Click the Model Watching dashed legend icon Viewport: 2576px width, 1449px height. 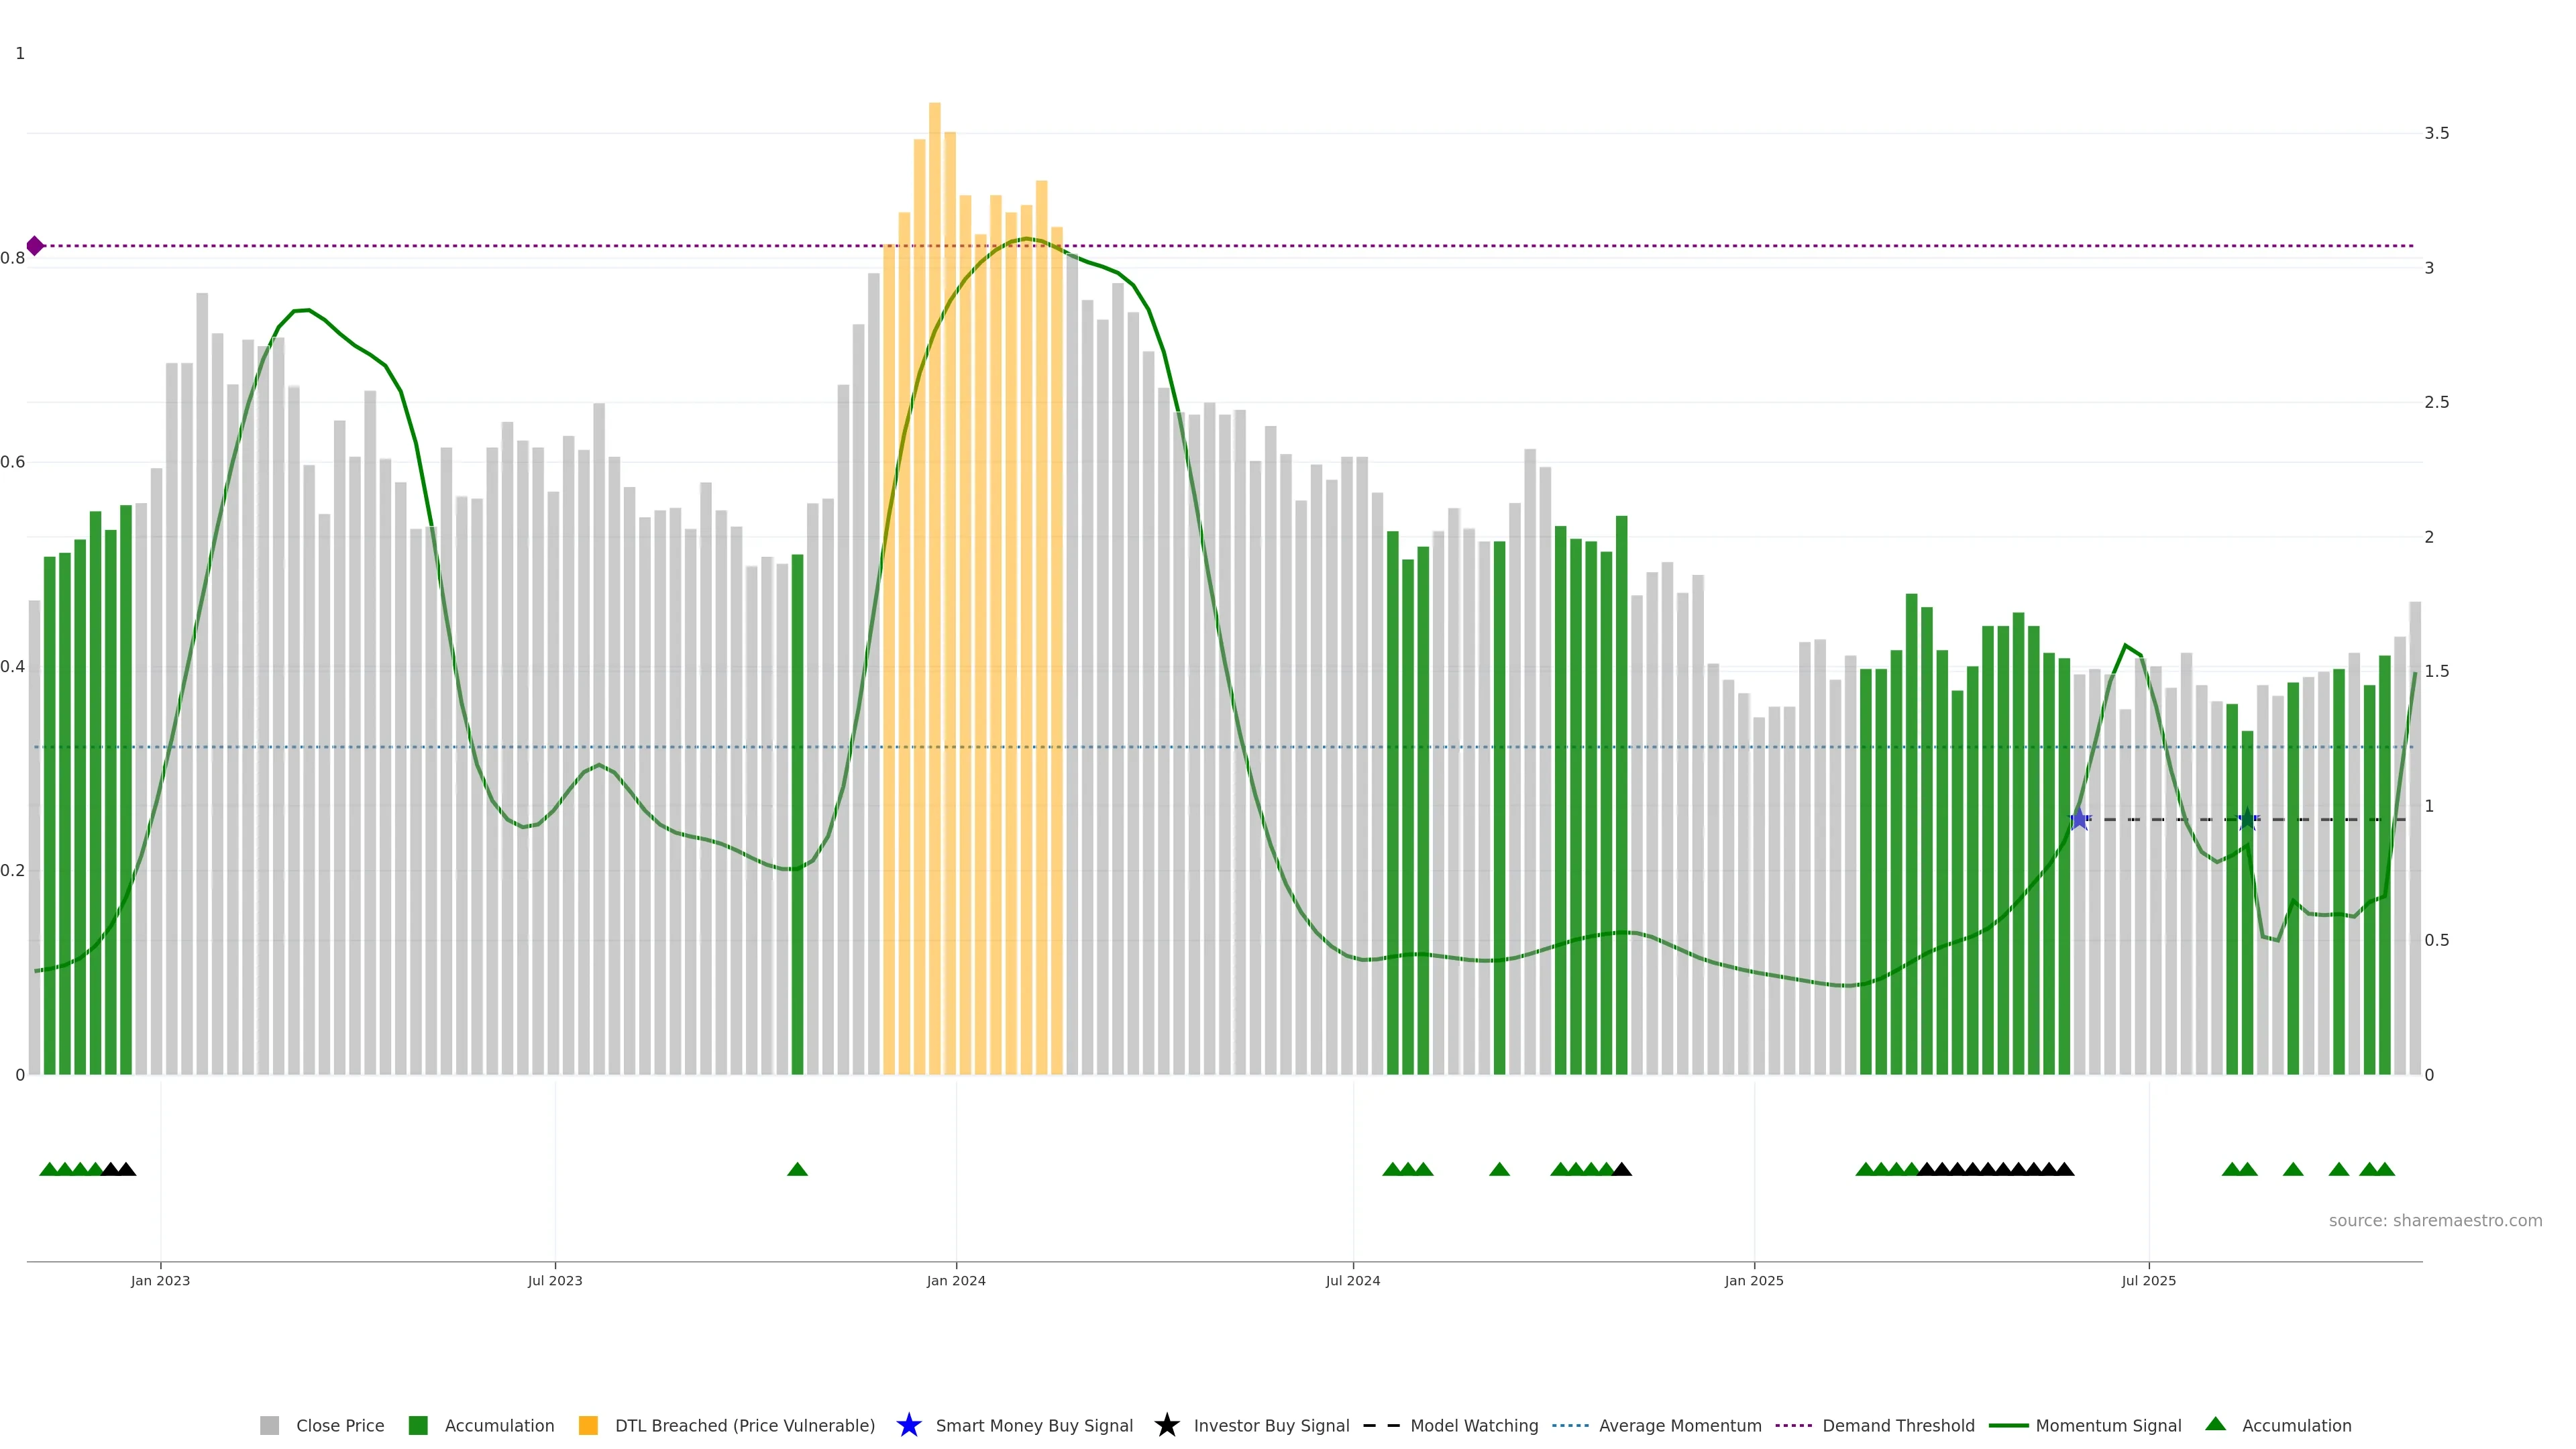tap(1381, 1425)
